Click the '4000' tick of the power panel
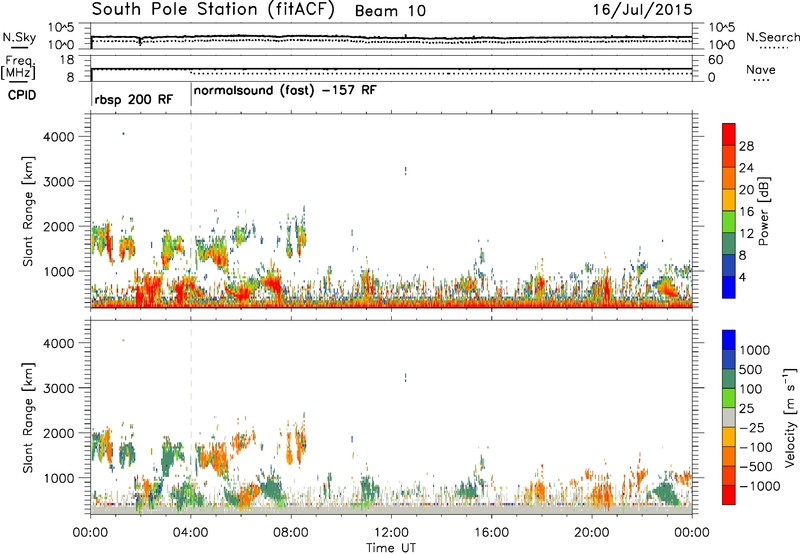This screenshot has height=554, width=800. [x=59, y=137]
